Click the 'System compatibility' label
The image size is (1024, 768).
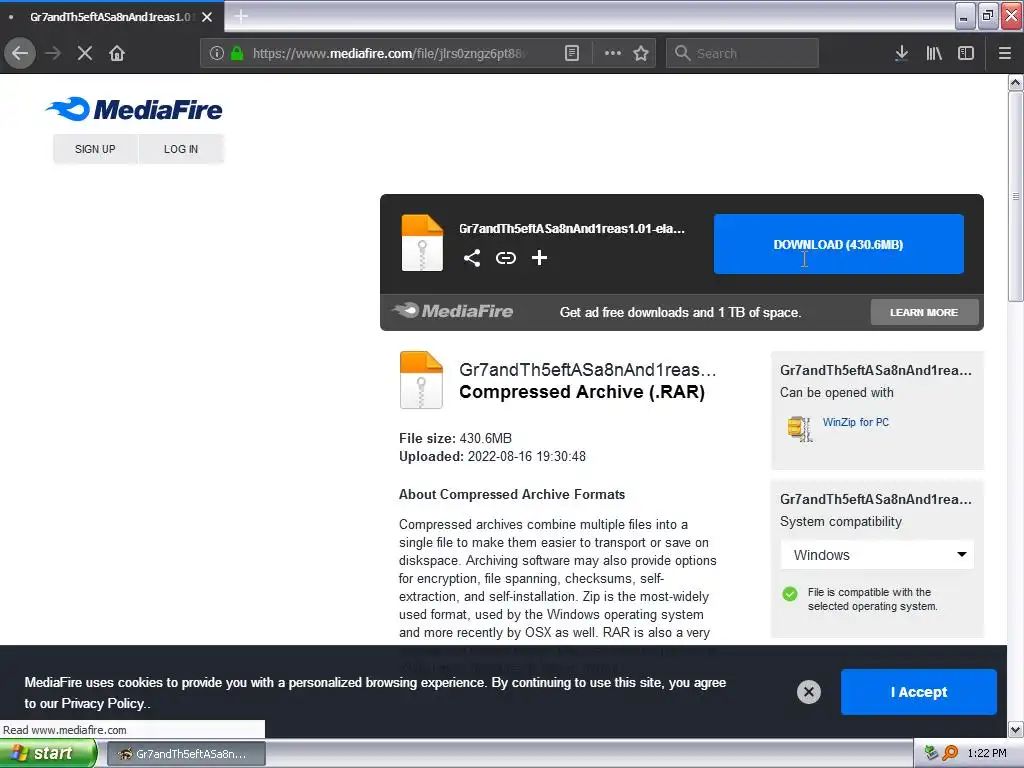(x=840, y=521)
